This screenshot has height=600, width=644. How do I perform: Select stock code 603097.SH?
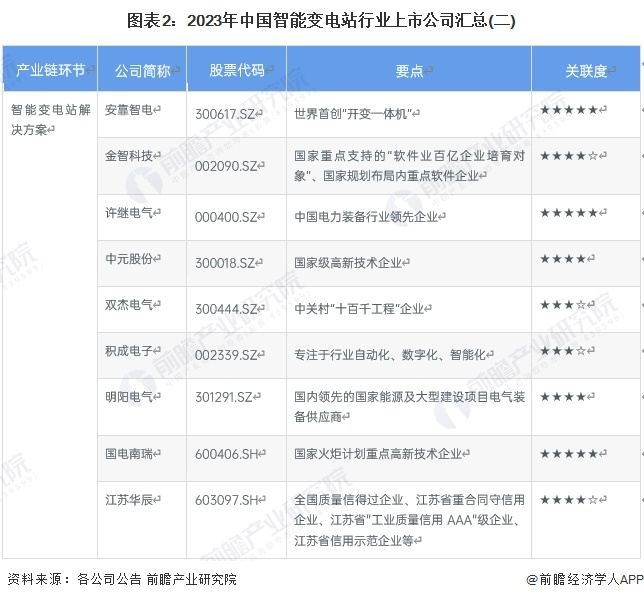pos(226,500)
